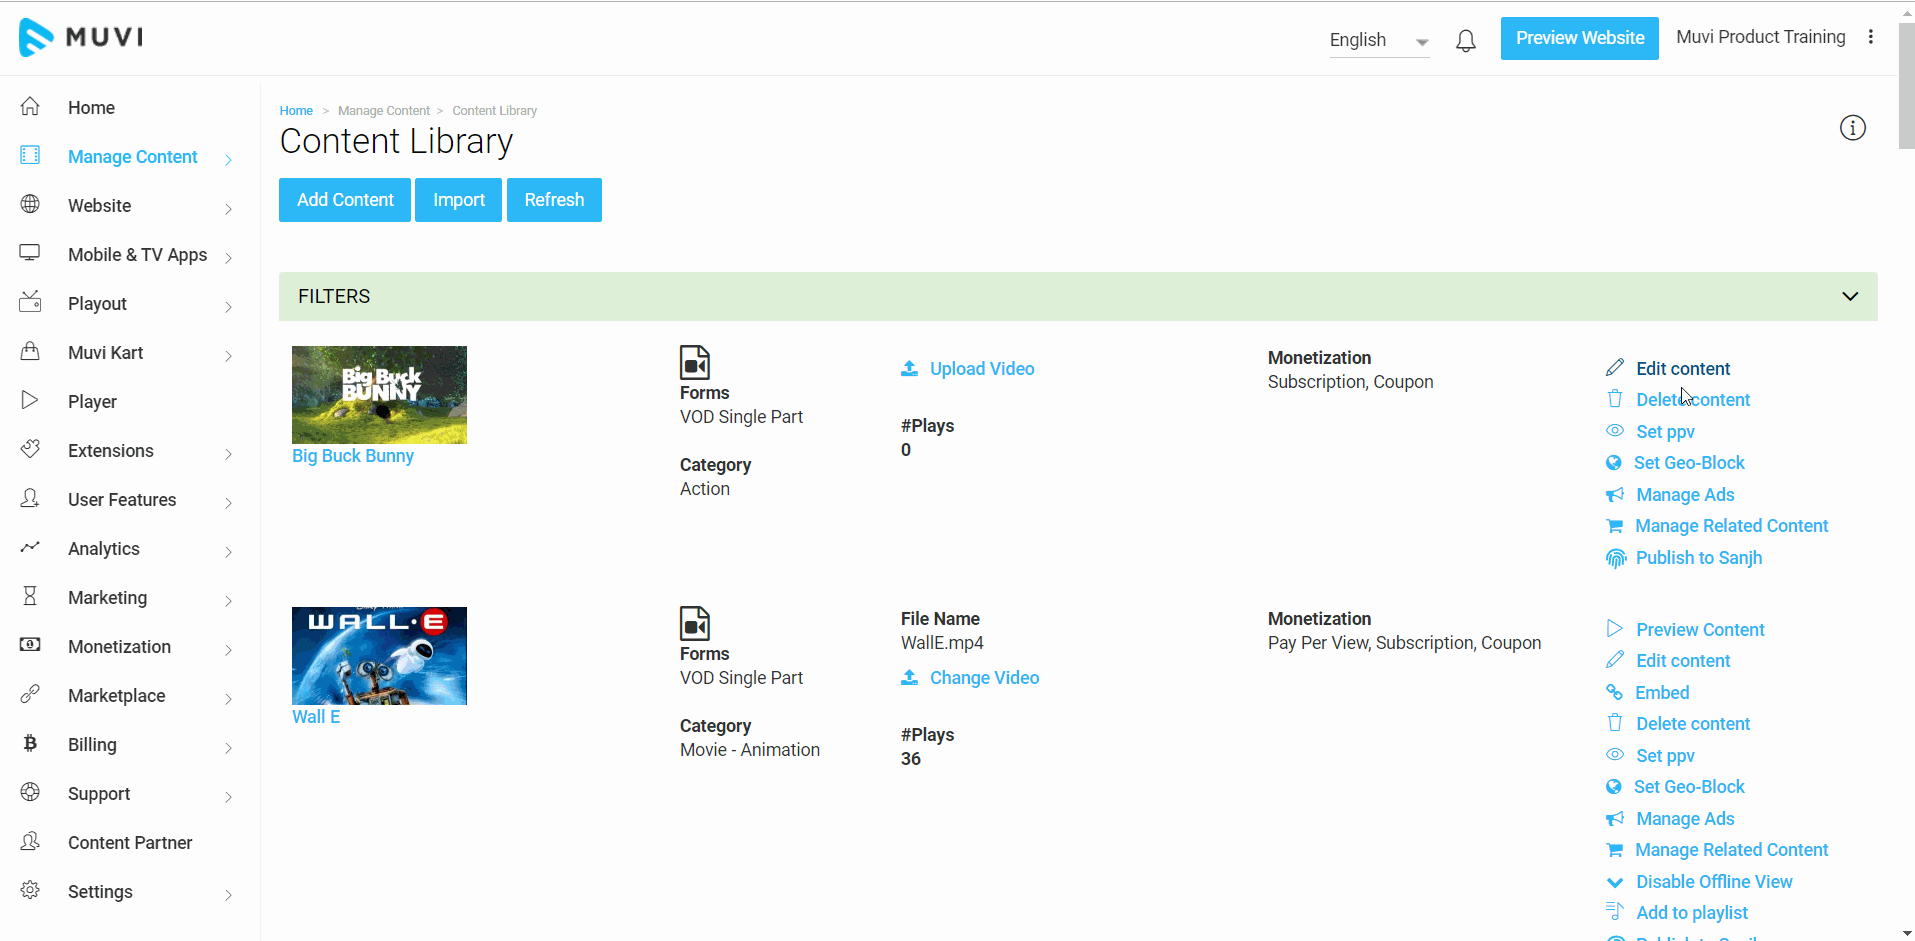Open the English language dropdown
The image size is (1915, 941).
(1379, 40)
